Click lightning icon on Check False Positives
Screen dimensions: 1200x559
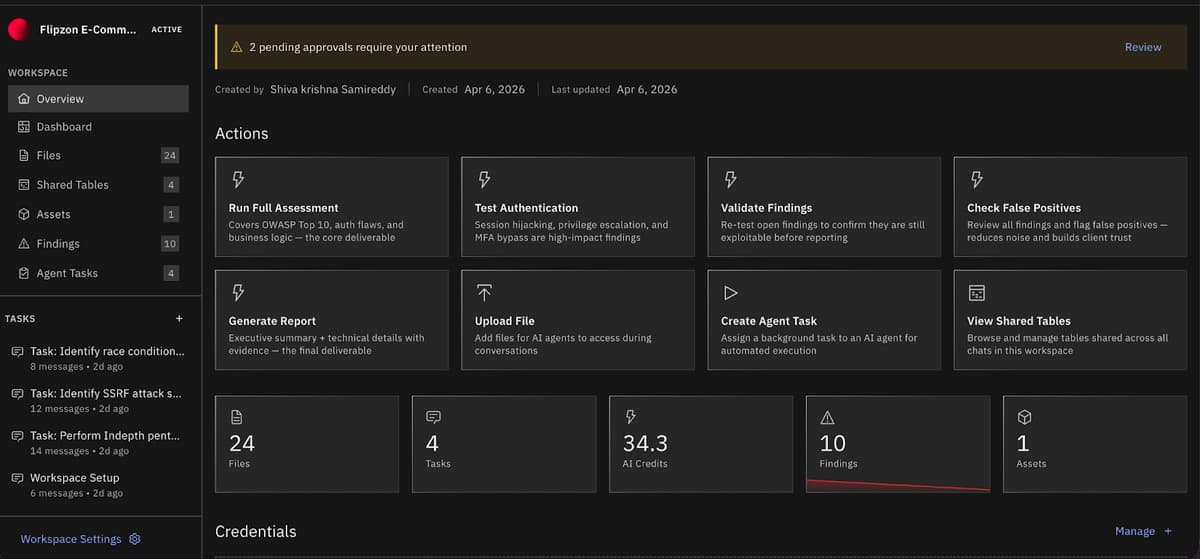(x=976, y=179)
